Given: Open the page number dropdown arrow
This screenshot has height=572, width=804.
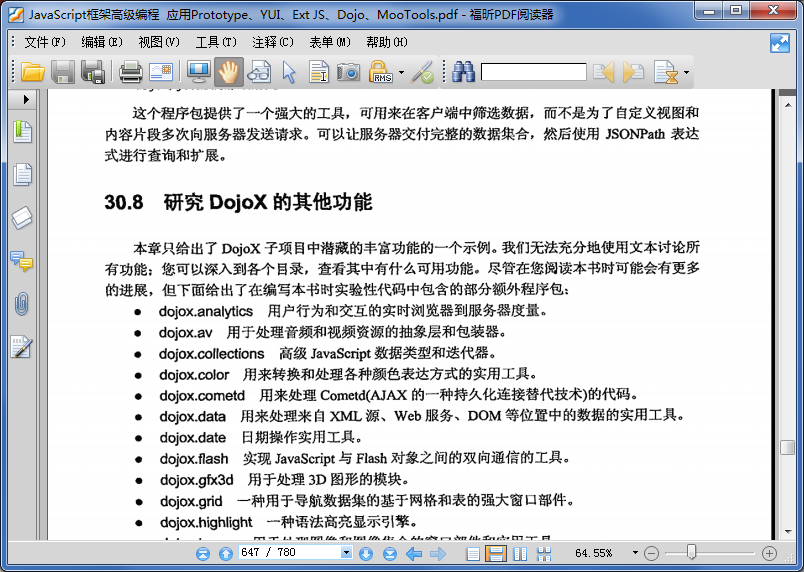Looking at the screenshot, I should pos(347,553).
